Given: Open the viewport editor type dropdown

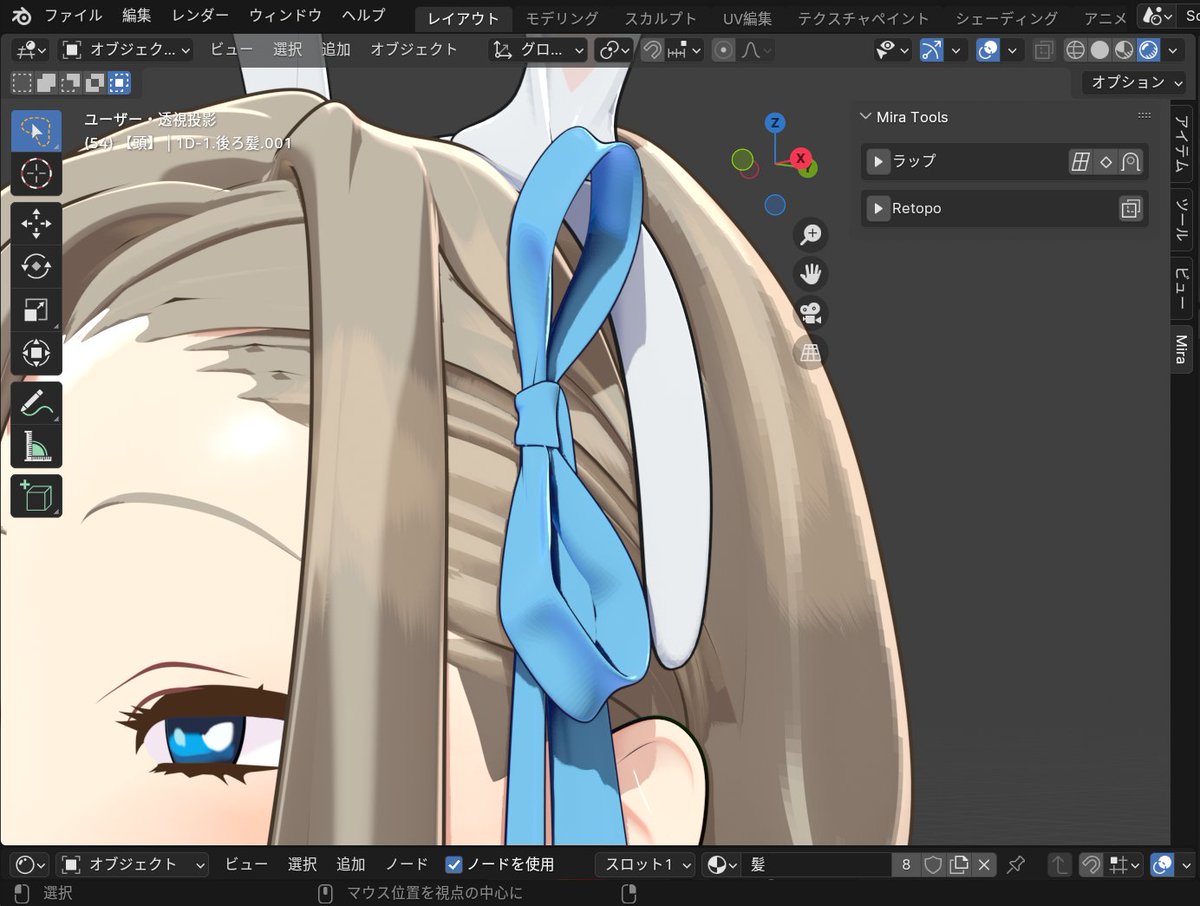Looking at the screenshot, I should coord(30,50).
